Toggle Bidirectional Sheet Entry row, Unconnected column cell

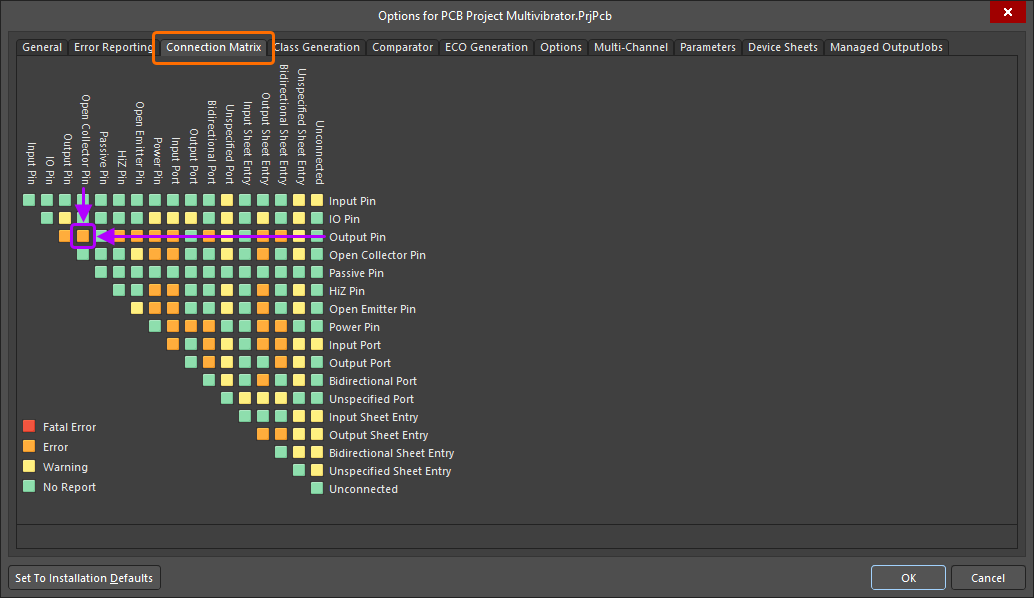pyautogui.click(x=317, y=452)
